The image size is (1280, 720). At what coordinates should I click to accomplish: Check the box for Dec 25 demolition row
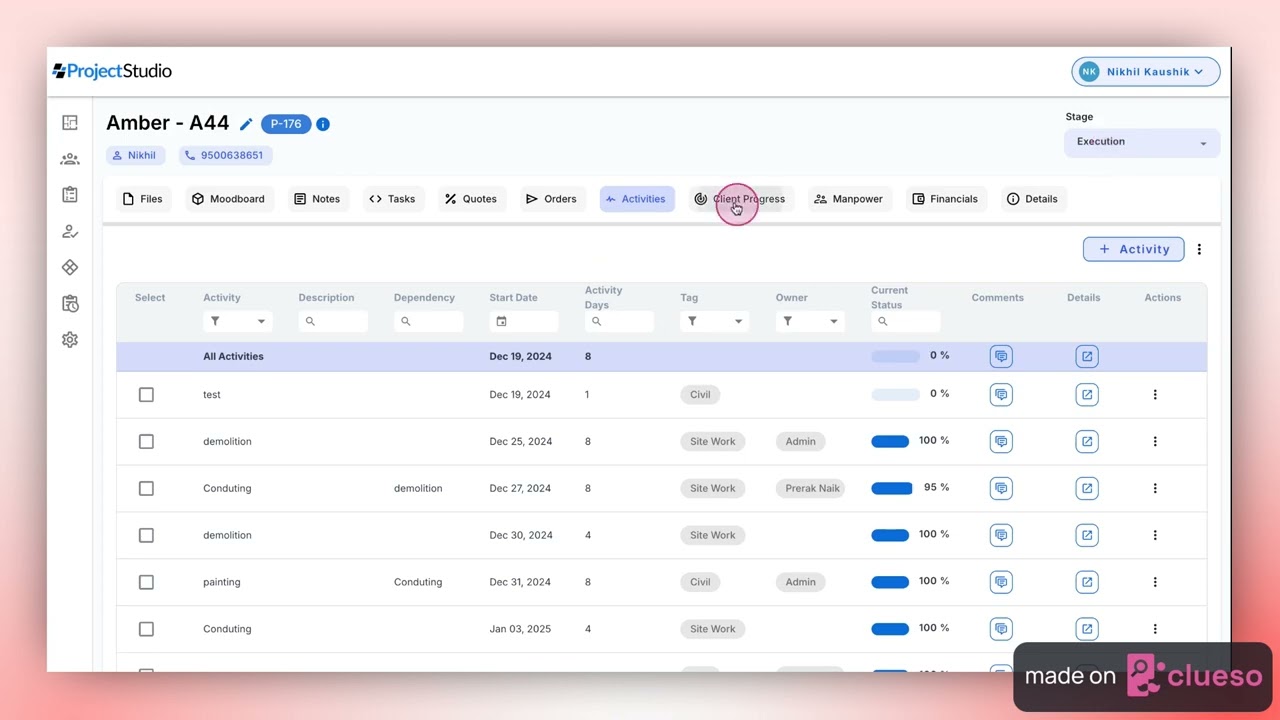[x=146, y=441]
